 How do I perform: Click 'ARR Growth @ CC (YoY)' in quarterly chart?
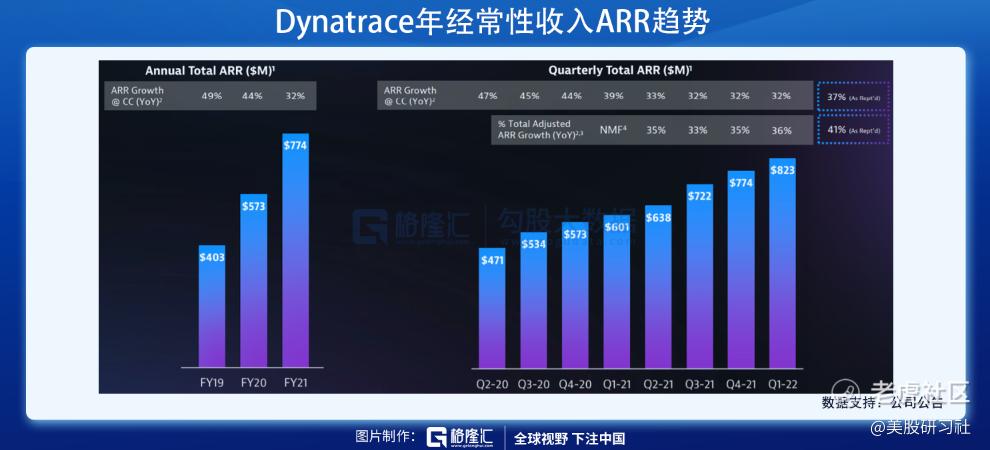(410, 95)
